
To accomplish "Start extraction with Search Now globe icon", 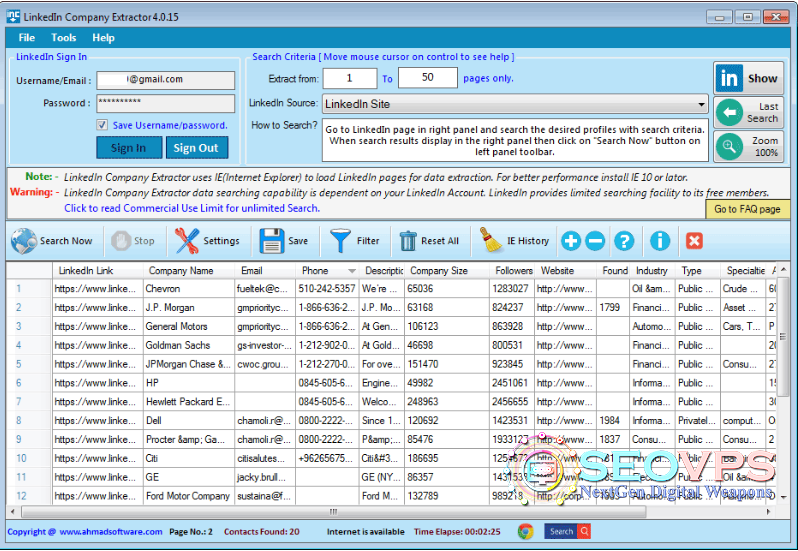I will coord(24,241).
